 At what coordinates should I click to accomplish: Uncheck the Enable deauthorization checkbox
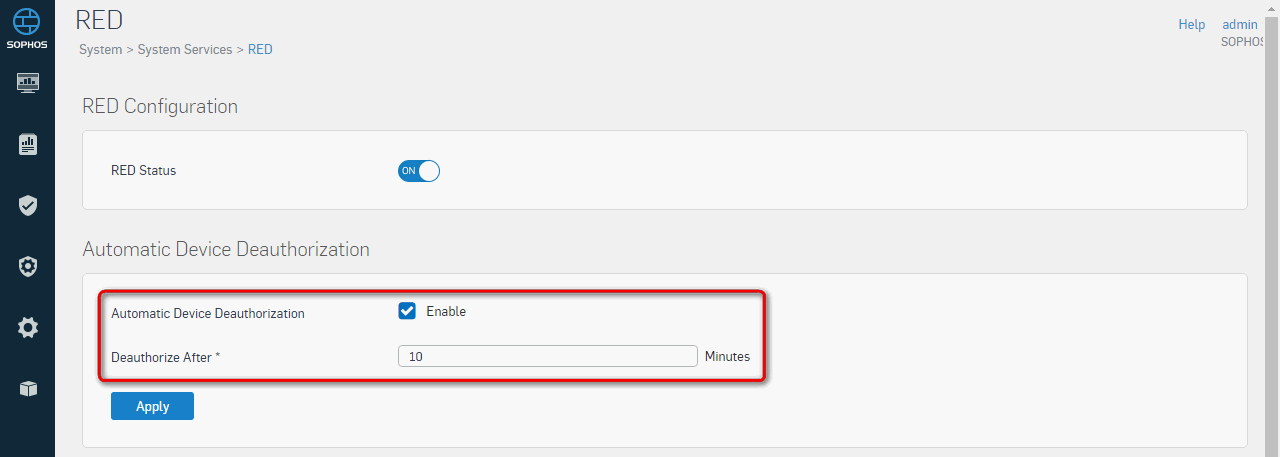[407, 311]
